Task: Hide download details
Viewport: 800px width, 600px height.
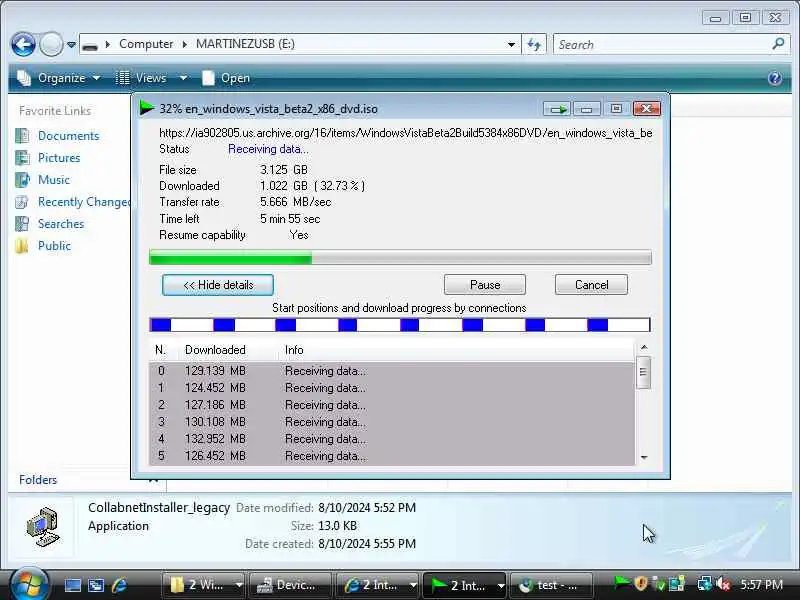Action: (218, 285)
